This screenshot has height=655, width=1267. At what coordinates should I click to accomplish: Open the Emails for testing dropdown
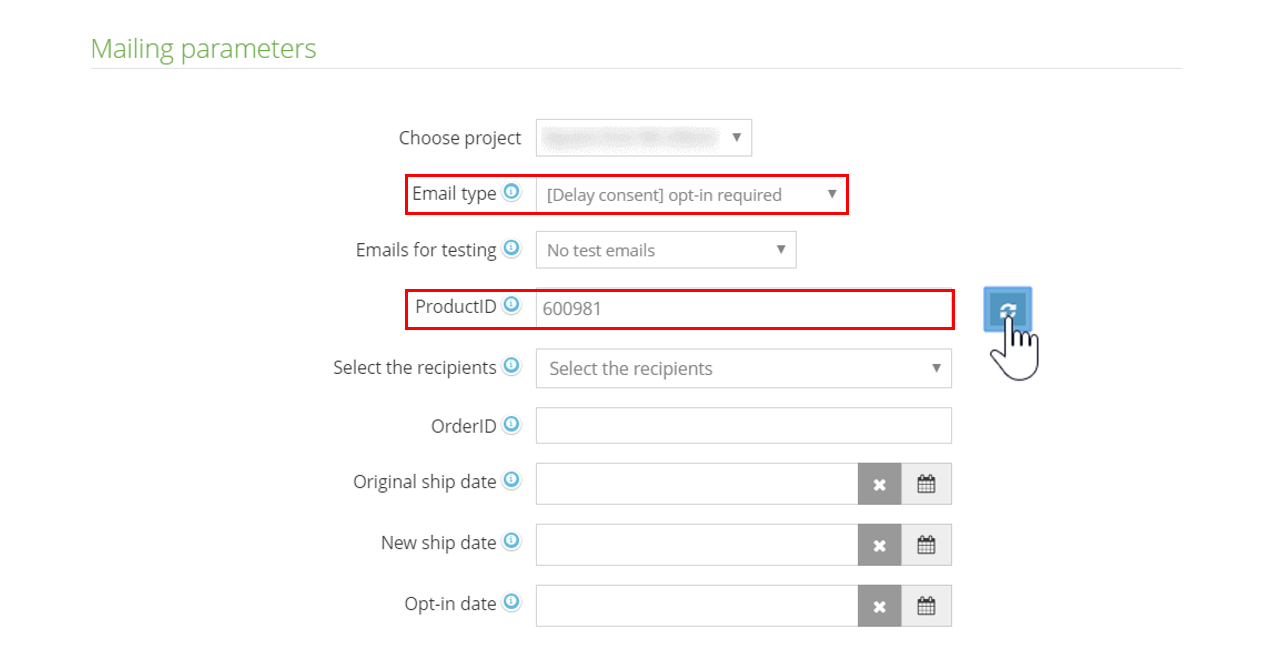(x=665, y=250)
